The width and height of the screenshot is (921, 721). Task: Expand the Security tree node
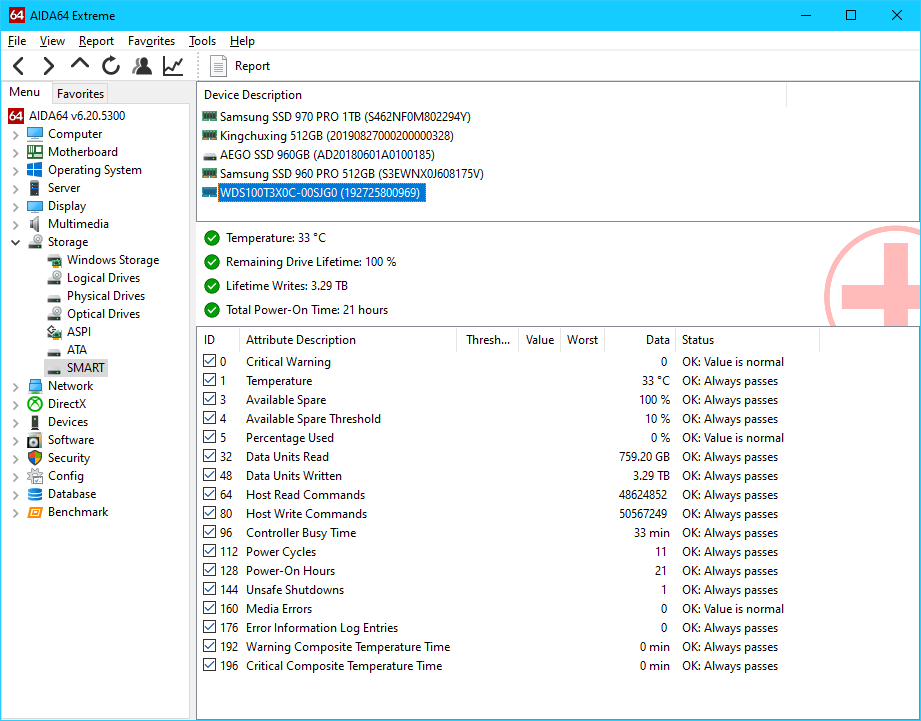[16, 459]
